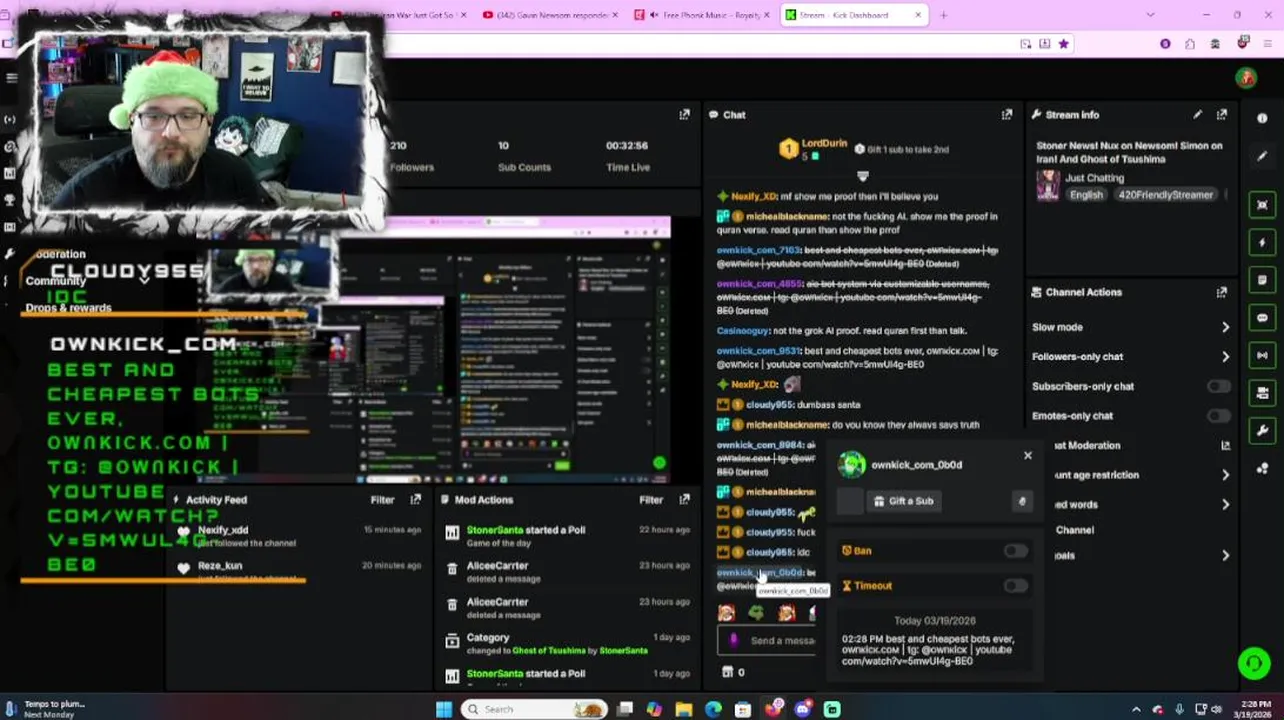Expand Followers-only chat settings
Viewport: 1284px width, 720px height.
(x=1225, y=357)
